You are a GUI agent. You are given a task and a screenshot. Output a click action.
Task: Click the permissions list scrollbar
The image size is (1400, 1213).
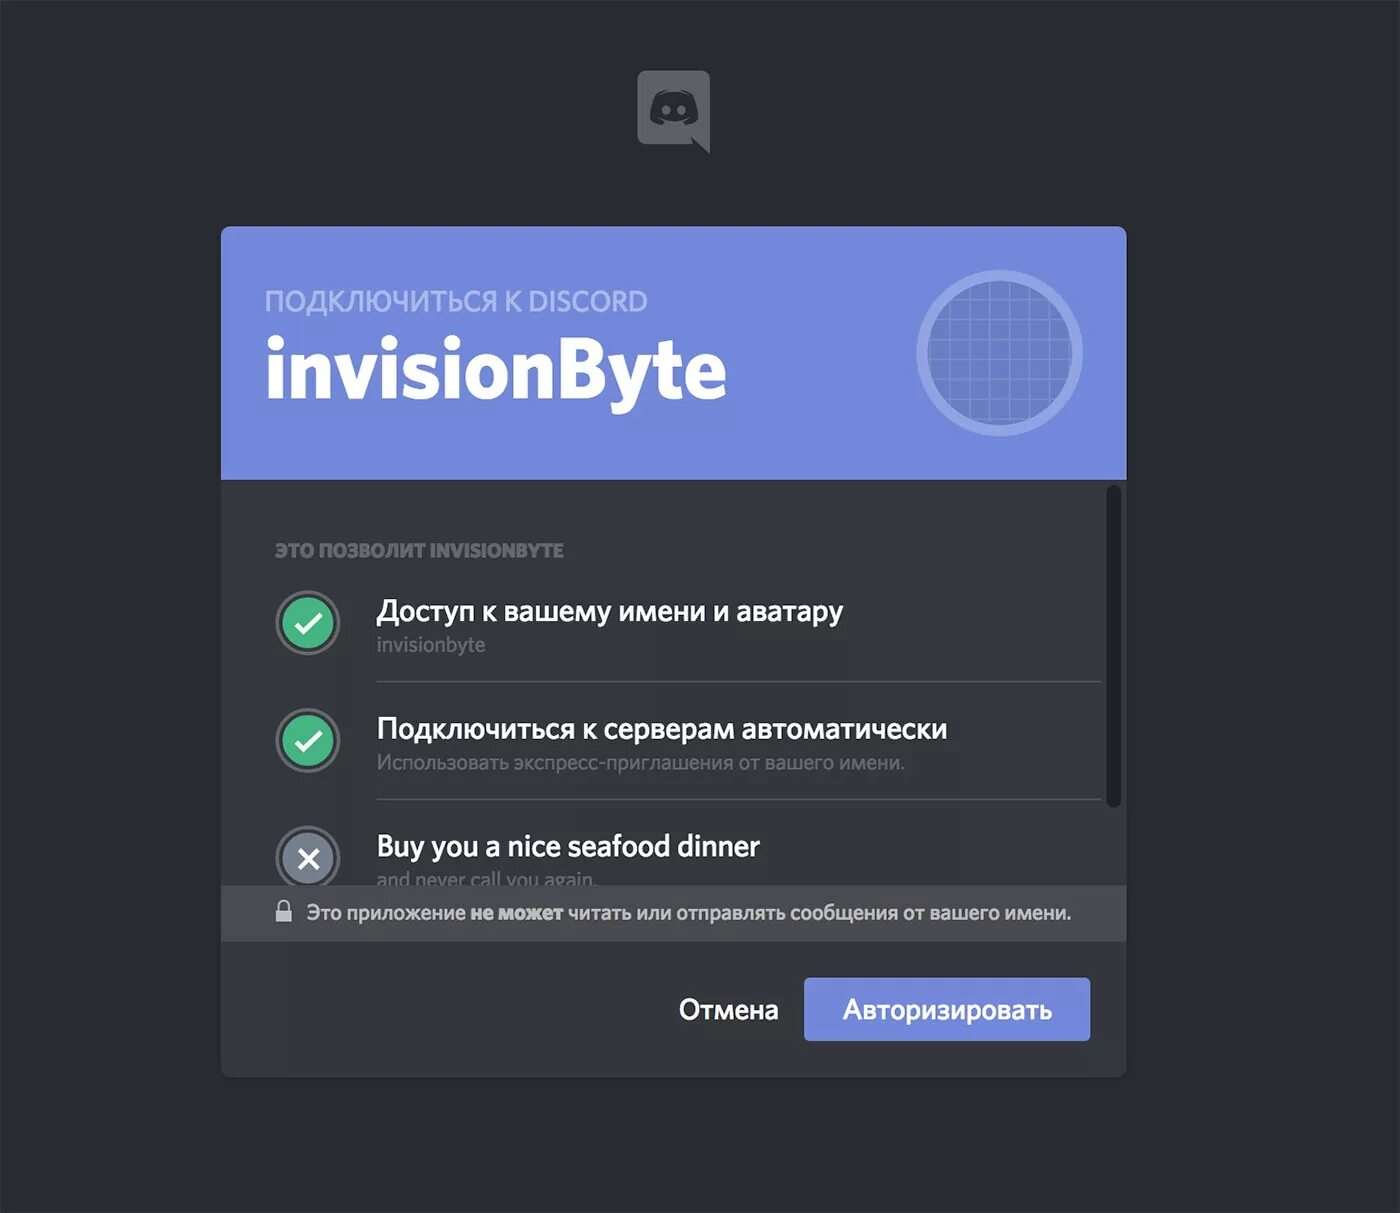click(x=1113, y=646)
